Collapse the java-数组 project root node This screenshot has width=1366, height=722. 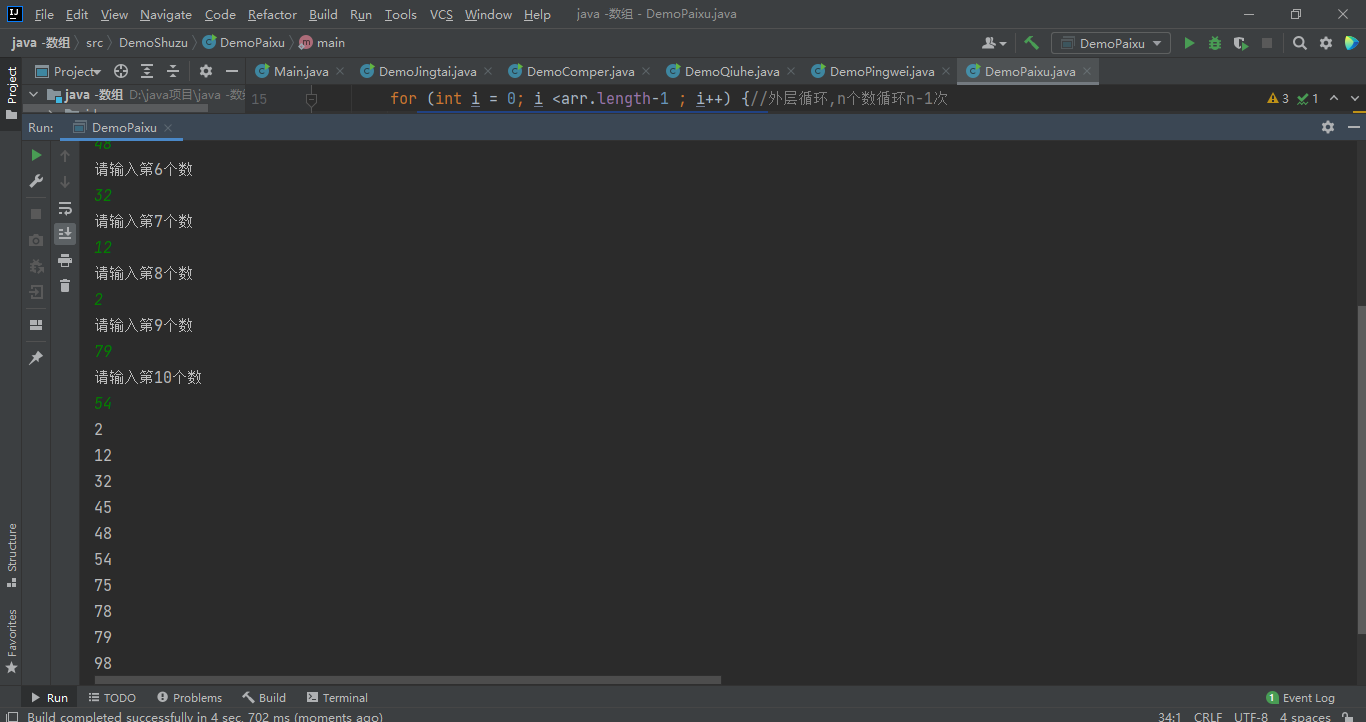(34, 94)
